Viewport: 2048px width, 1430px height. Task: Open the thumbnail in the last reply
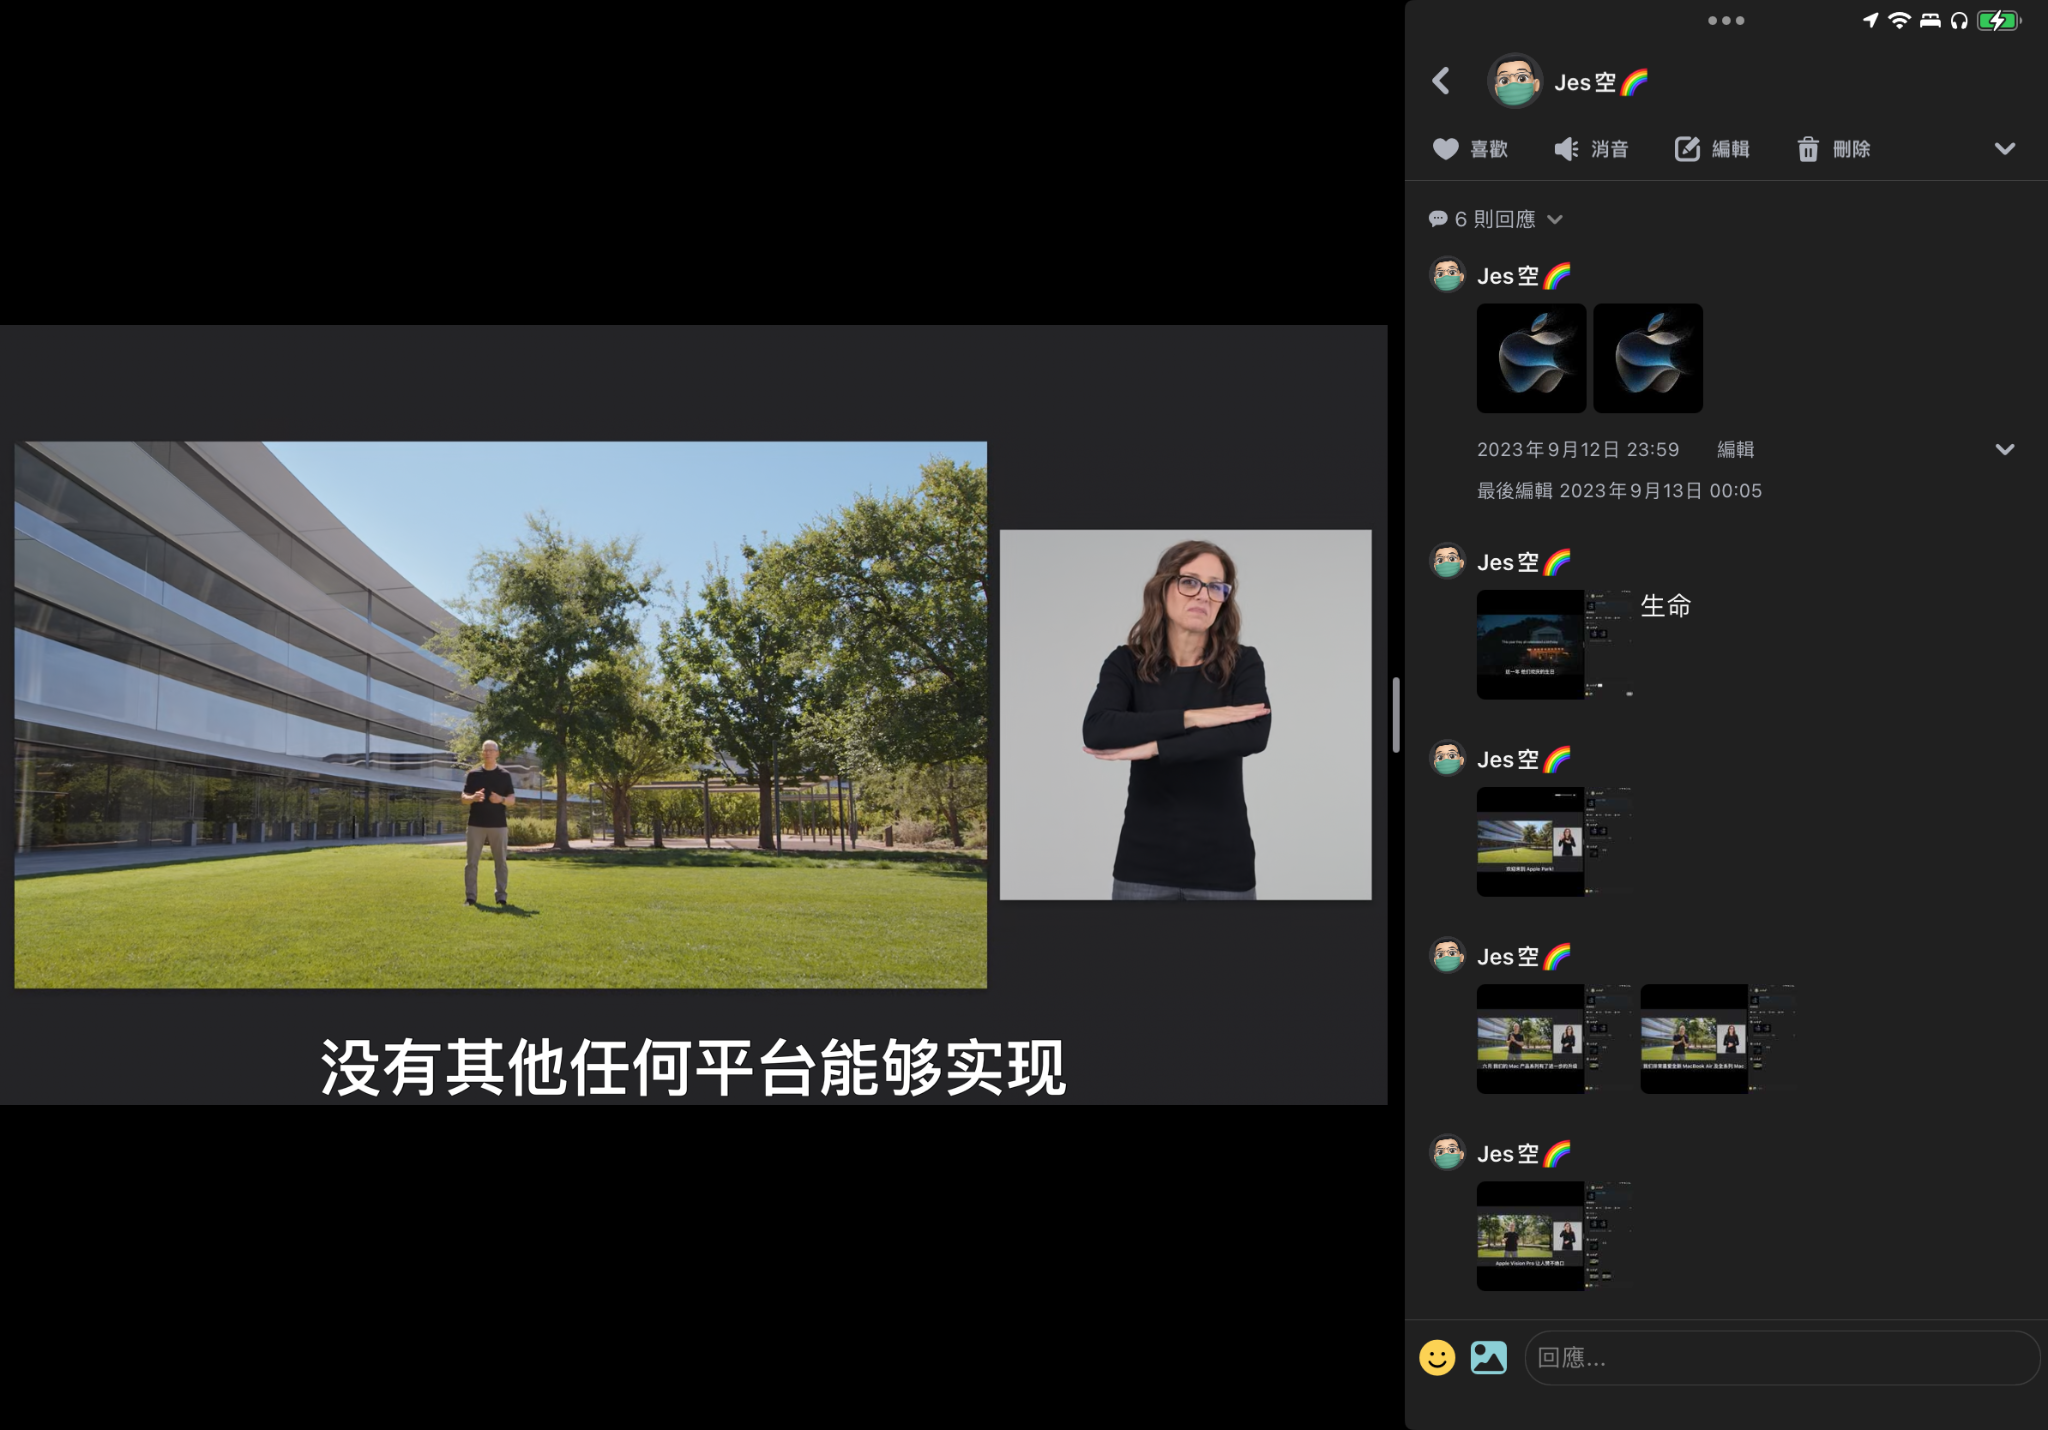(x=1555, y=1235)
